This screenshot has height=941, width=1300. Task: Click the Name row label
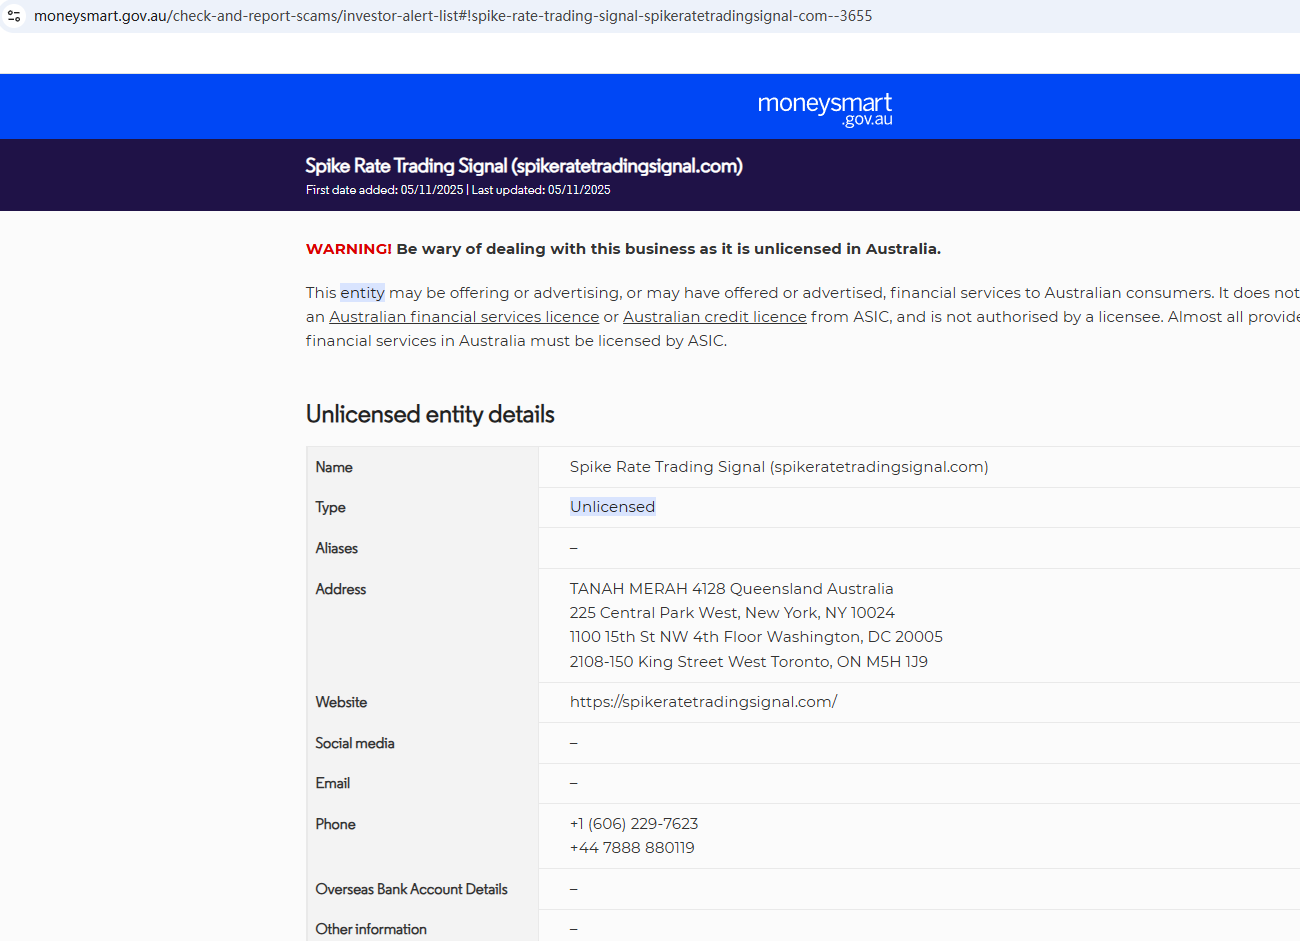pos(334,467)
